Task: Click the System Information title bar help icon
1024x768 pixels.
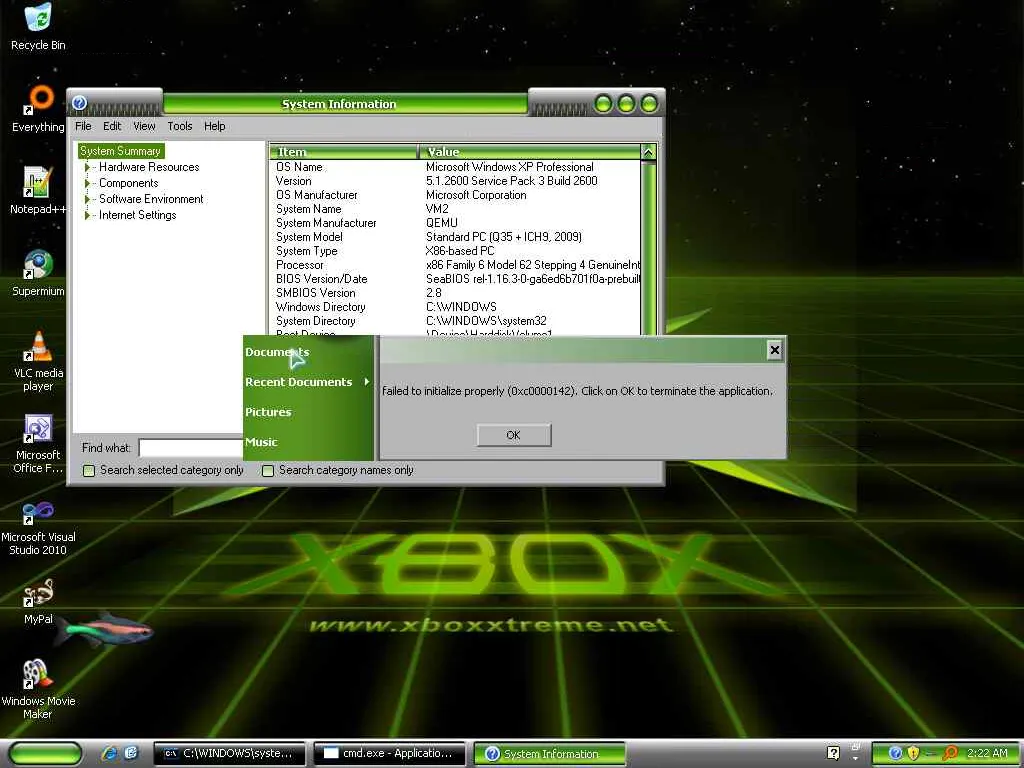Action: tap(79, 103)
